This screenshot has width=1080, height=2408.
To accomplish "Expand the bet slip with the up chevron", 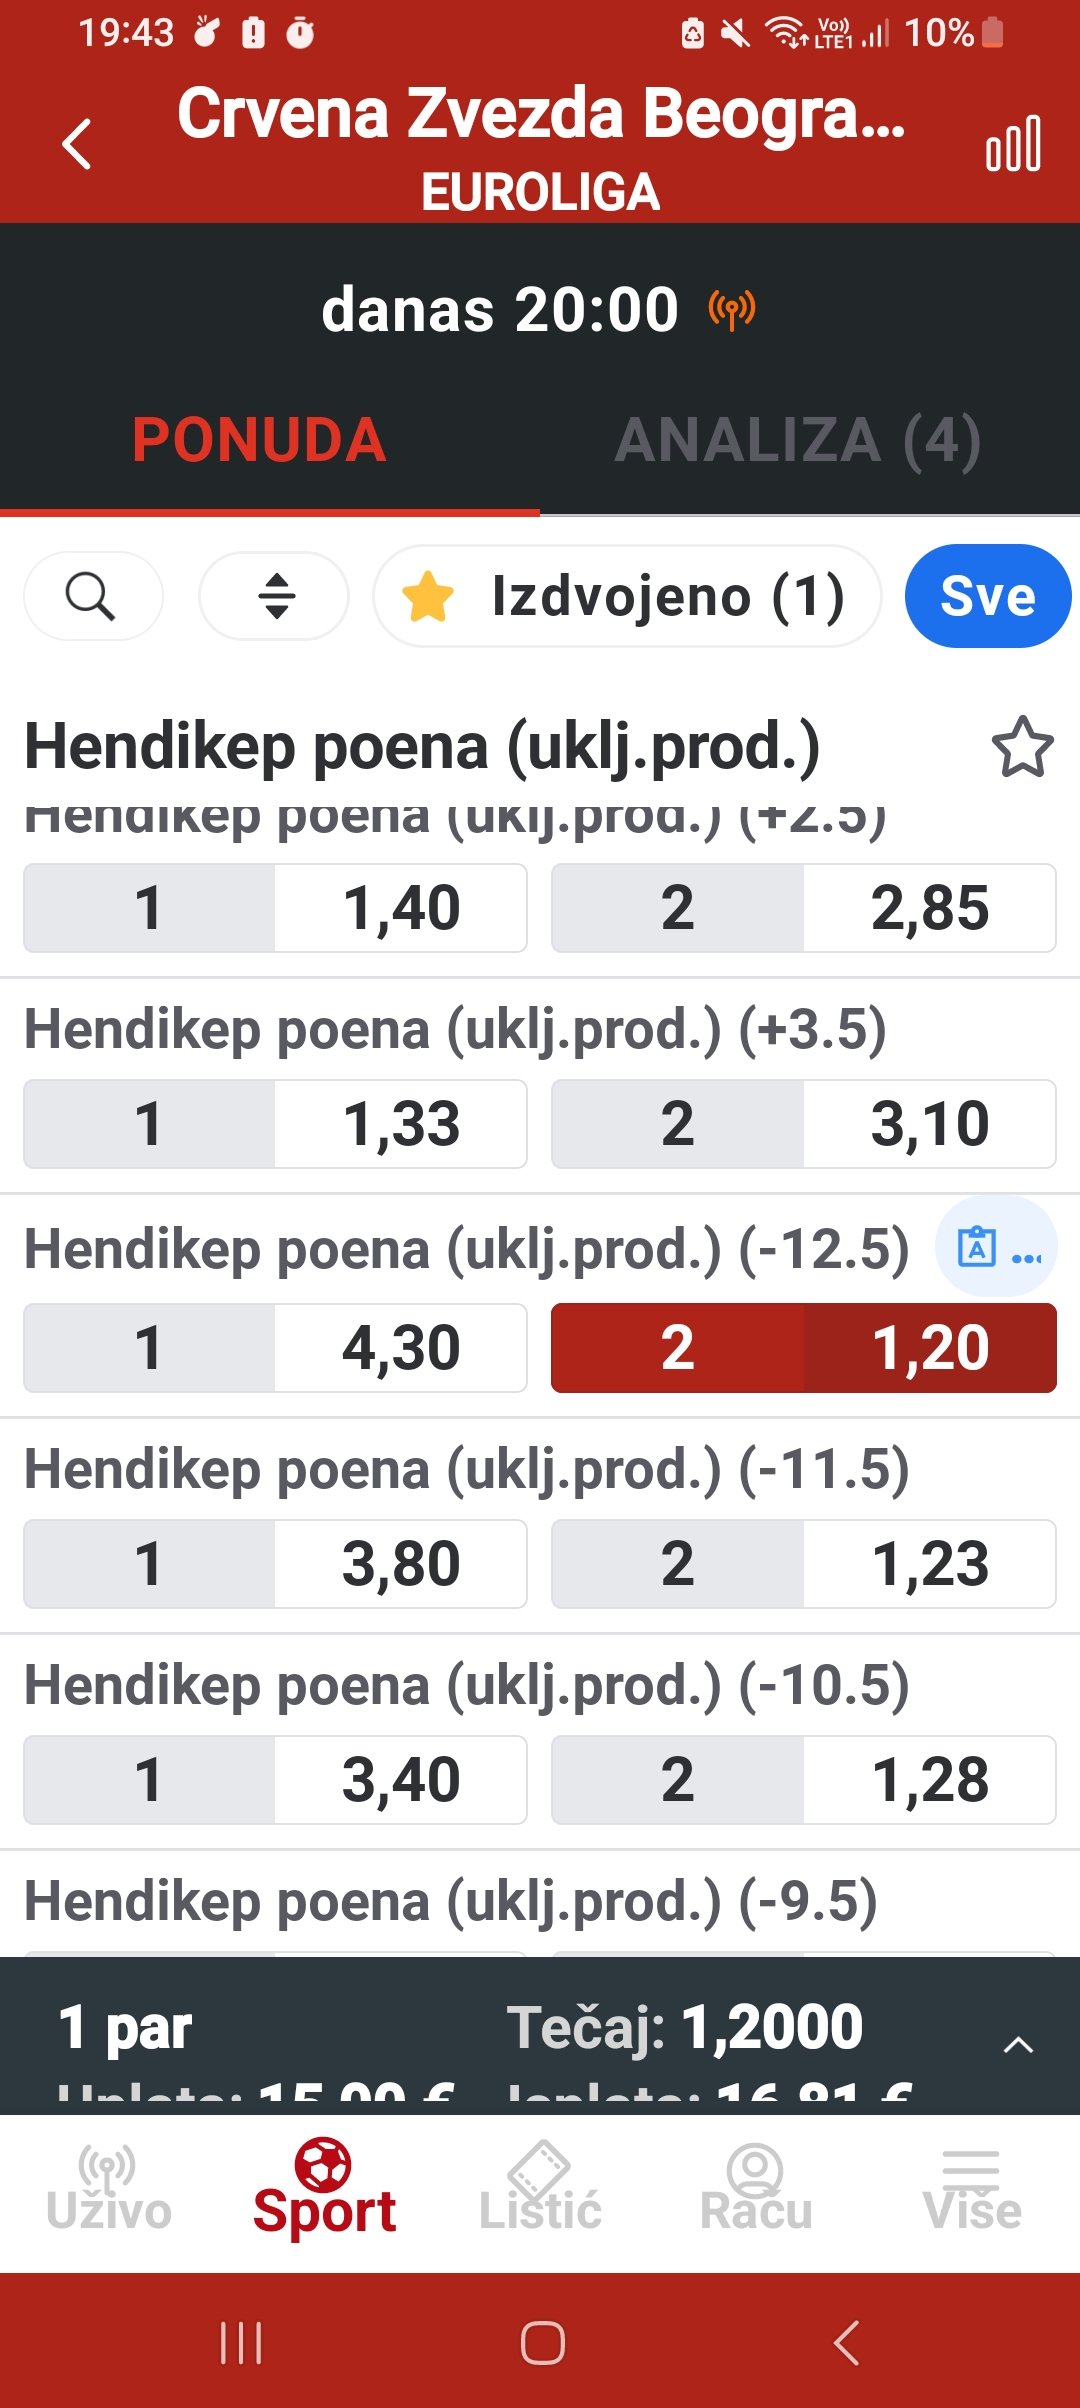I will coord(1018,2044).
